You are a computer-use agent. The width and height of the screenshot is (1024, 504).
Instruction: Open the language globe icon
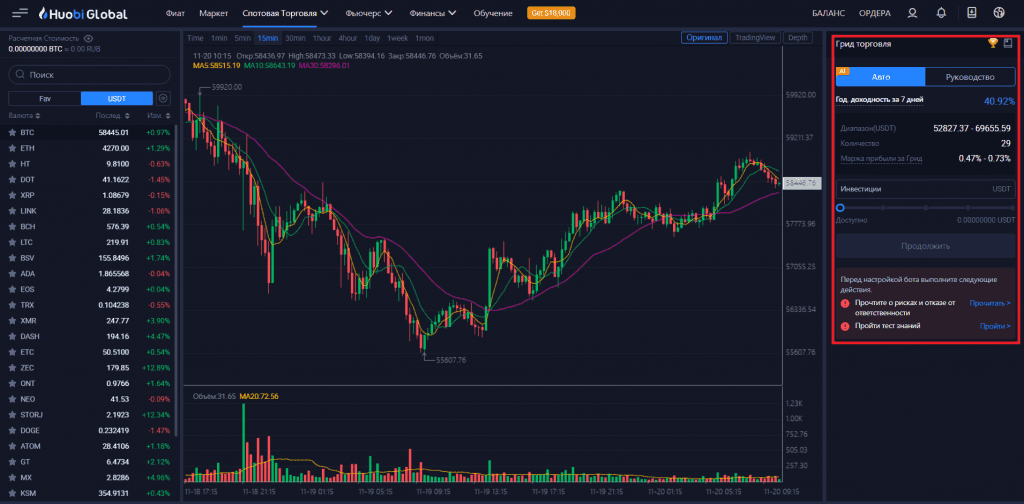click(998, 13)
